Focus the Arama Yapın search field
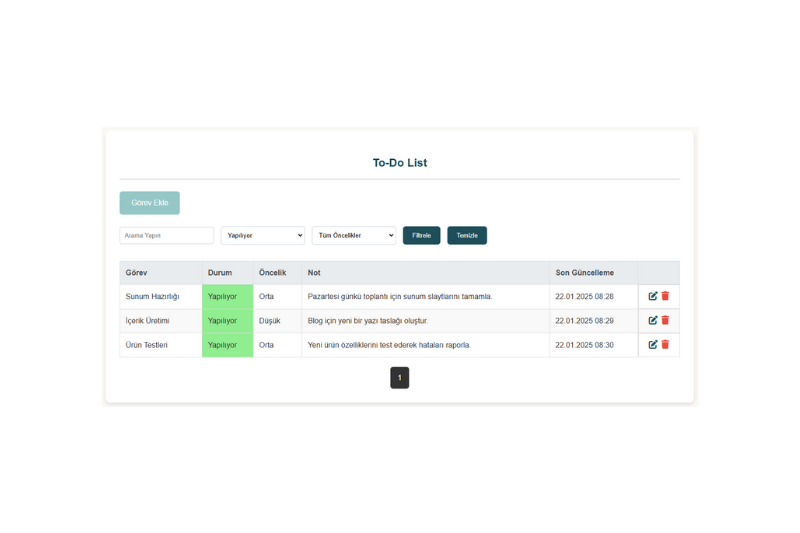This screenshot has width=800, height=533. [167, 235]
